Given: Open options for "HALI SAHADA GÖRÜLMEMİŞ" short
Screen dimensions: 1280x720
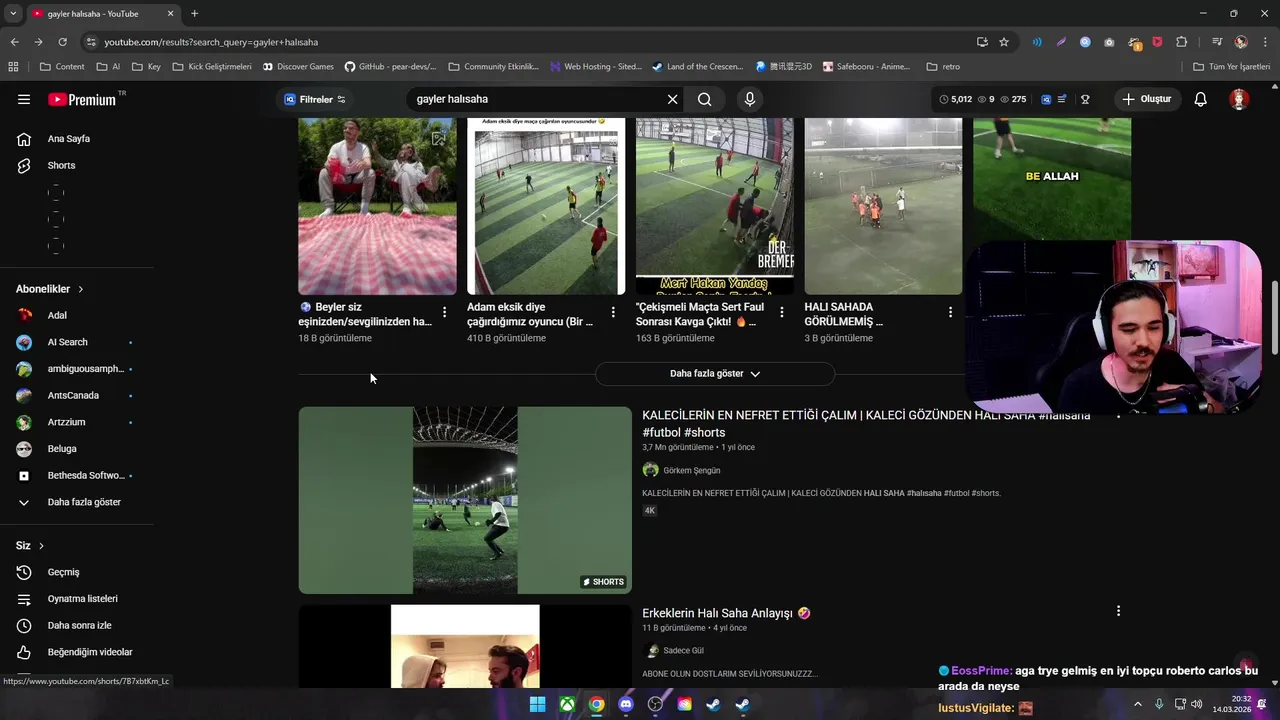Looking at the screenshot, I should coord(950,313).
